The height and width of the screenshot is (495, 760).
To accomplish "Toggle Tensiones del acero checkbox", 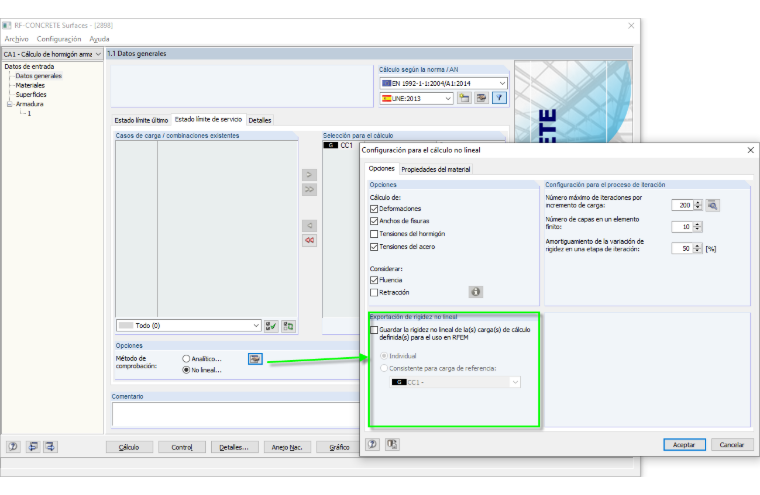I will [374, 247].
